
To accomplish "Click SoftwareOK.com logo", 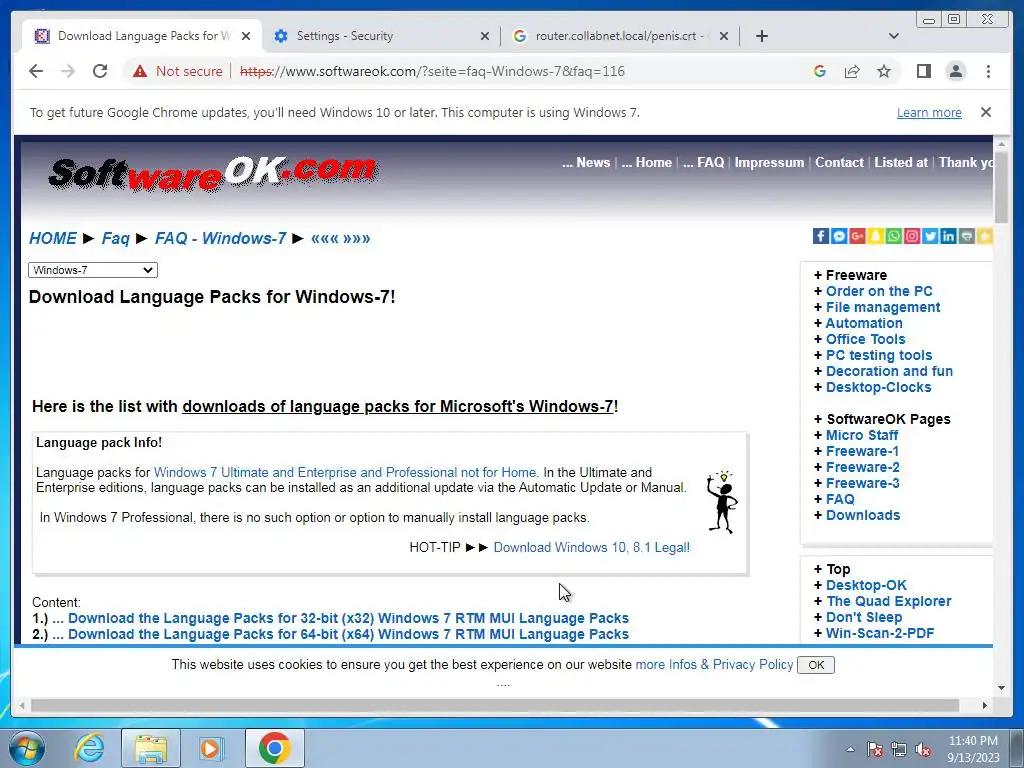I will (x=213, y=174).
